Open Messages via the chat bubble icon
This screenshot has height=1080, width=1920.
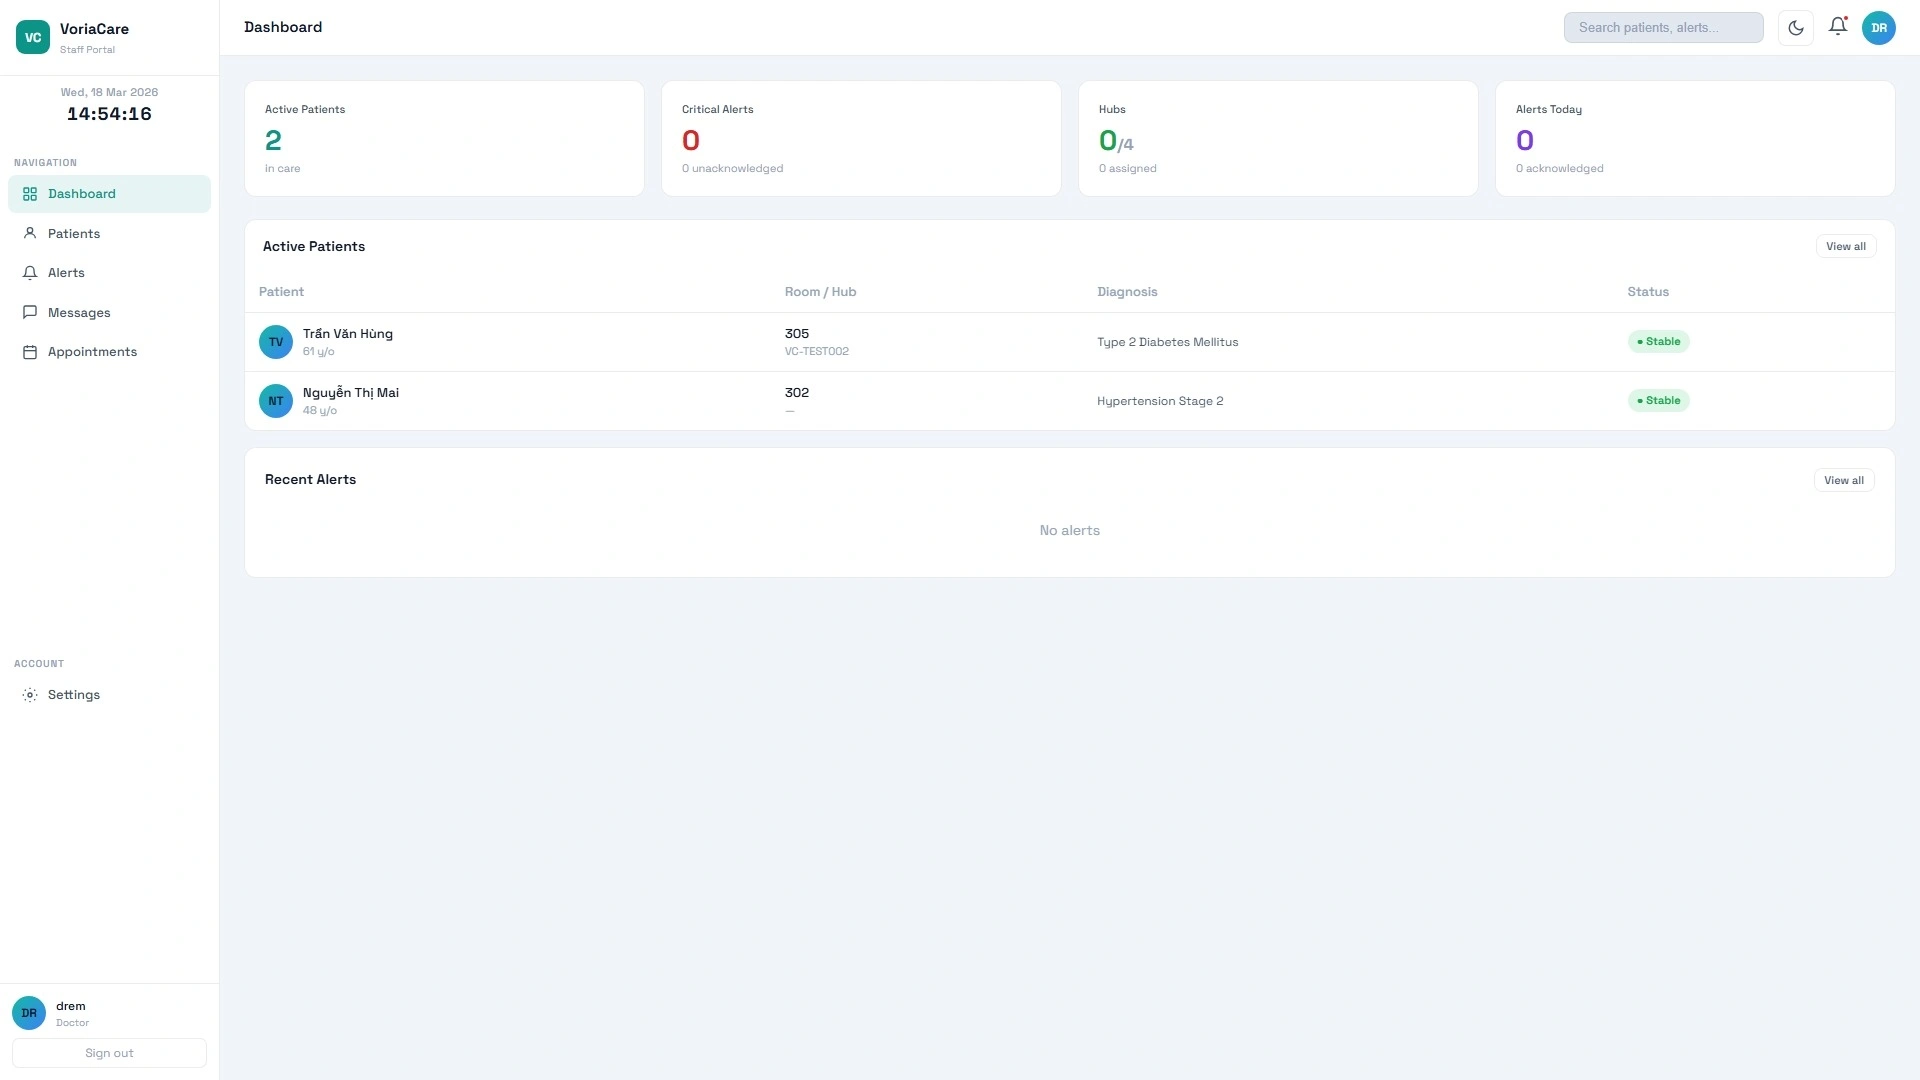(30, 312)
